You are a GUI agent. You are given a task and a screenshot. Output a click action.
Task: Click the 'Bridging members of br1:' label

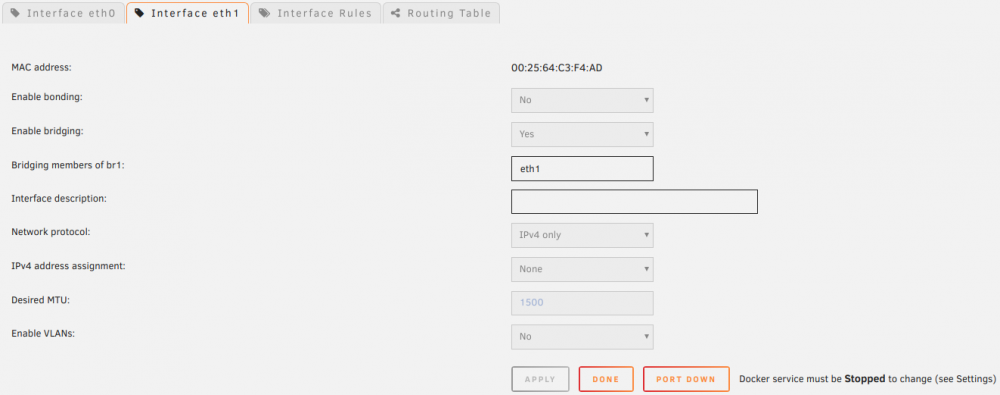68,165
